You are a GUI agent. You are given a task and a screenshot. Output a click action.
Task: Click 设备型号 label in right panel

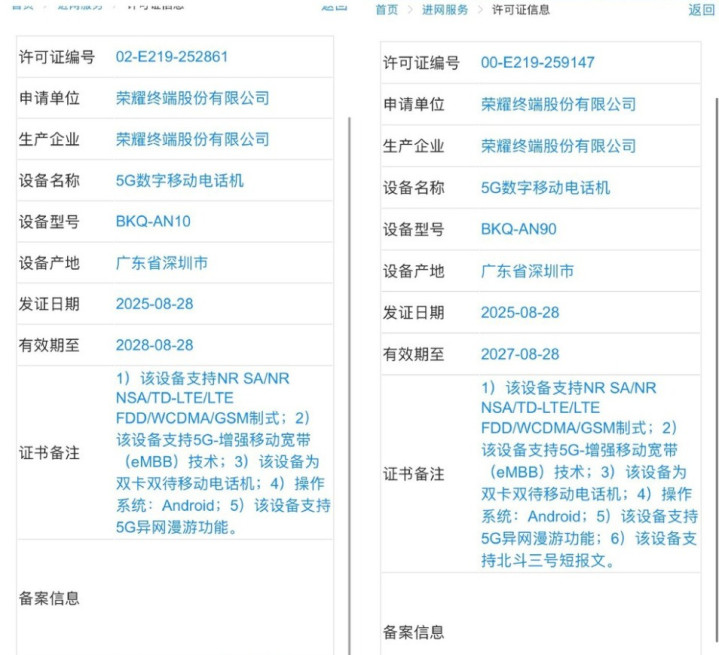click(414, 229)
